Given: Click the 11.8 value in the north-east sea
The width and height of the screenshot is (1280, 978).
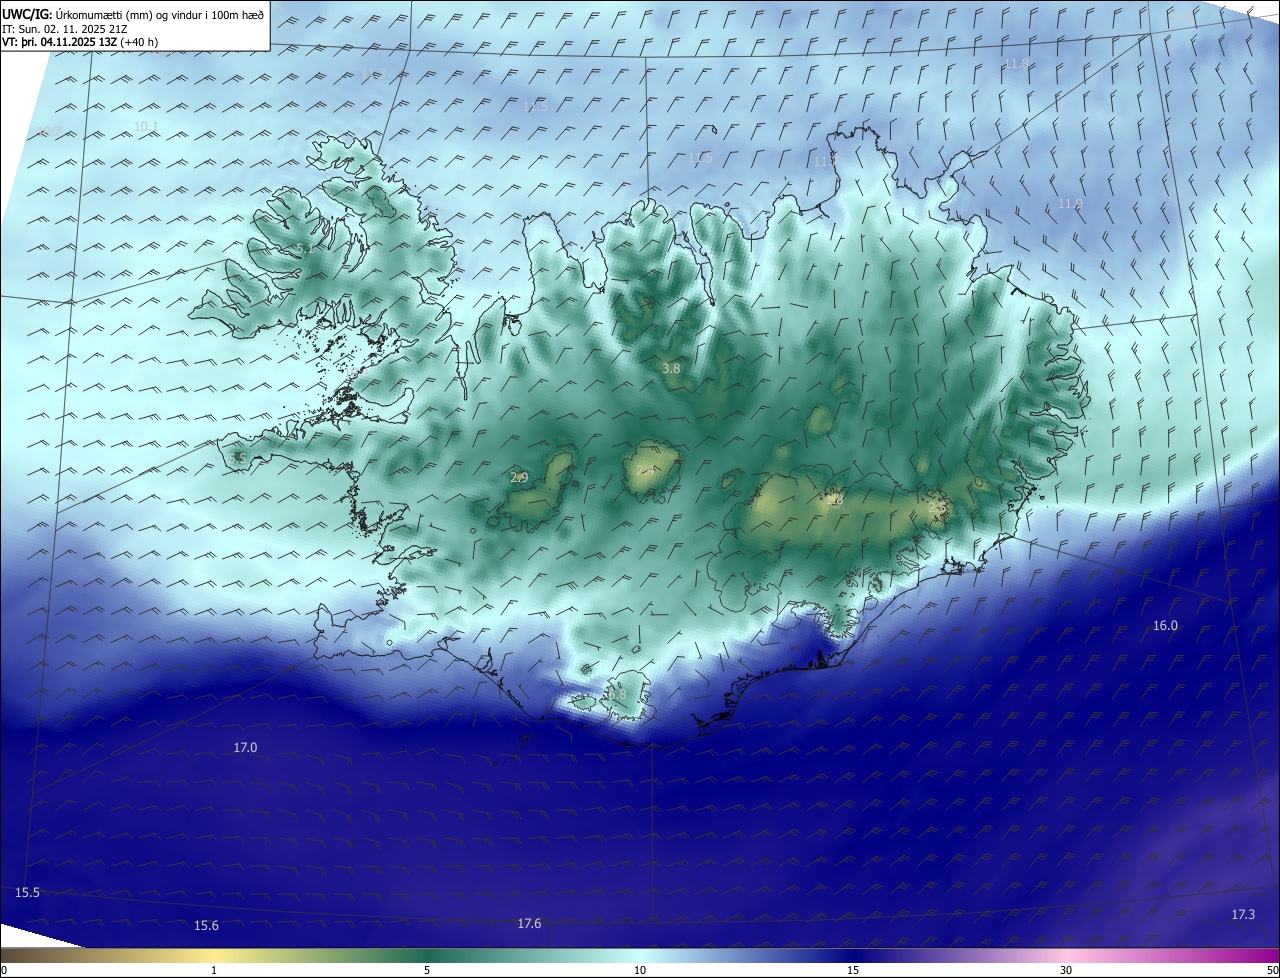Looking at the screenshot, I should 1016,64.
